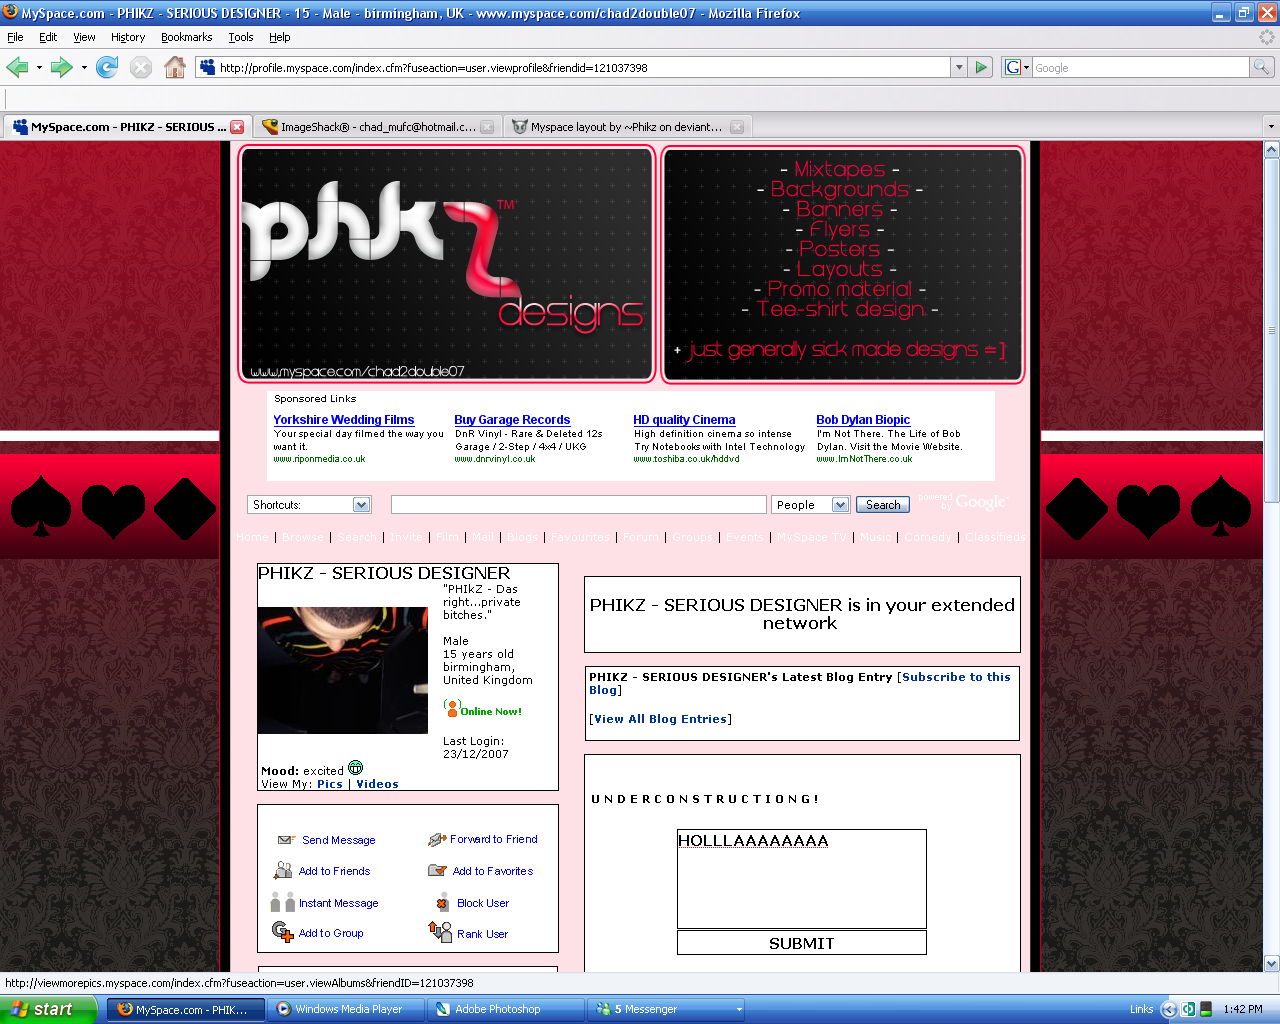Expand the People search type dropdown

pyautogui.click(x=840, y=505)
